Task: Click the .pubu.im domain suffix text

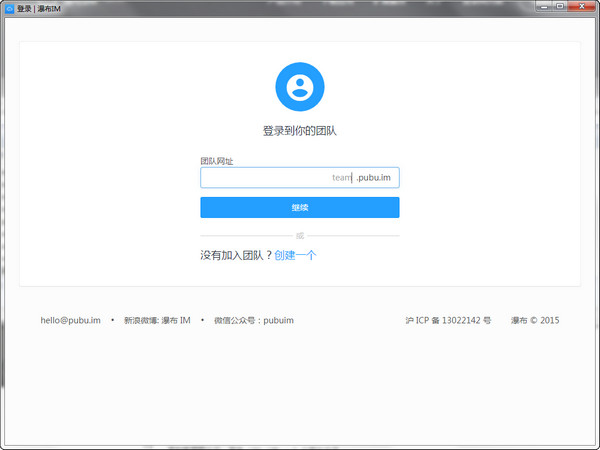Action: (373, 178)
